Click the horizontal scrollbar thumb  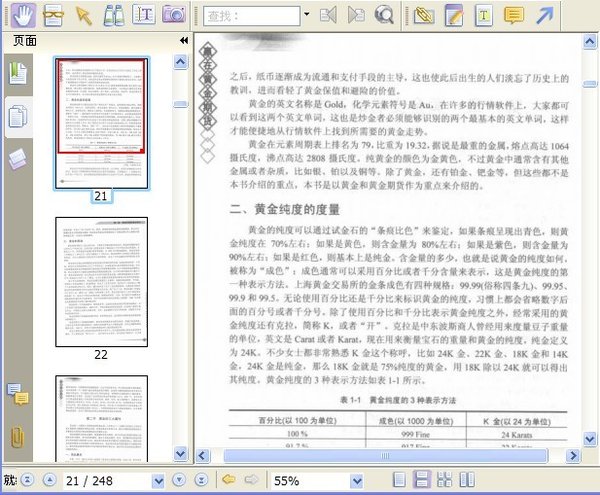(x=385, y=456)
